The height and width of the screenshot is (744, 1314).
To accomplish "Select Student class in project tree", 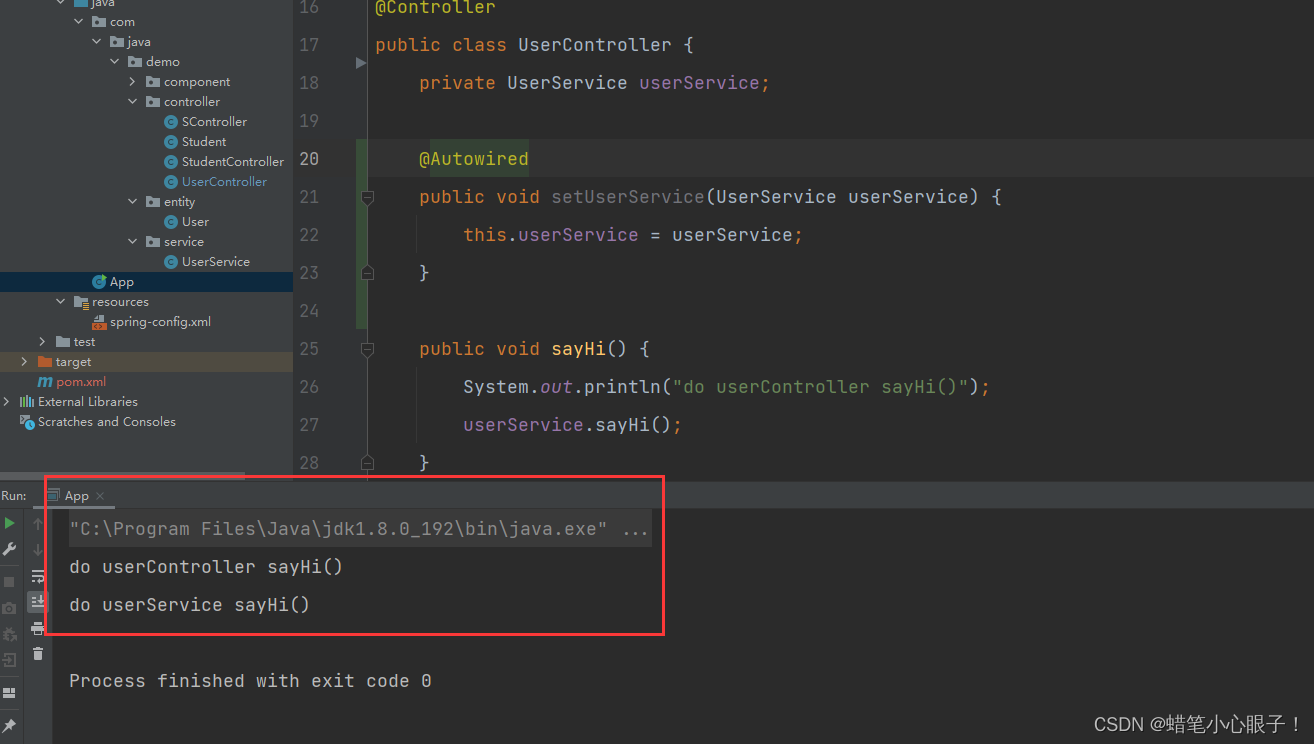I will pos(204,142).
